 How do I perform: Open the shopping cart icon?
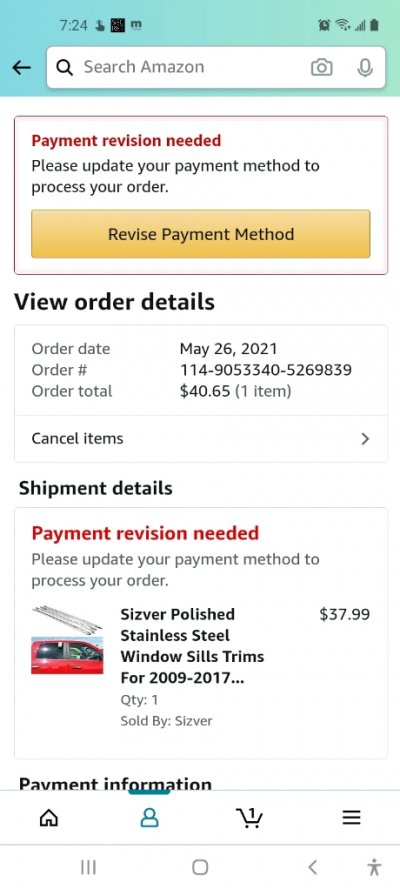249,817
